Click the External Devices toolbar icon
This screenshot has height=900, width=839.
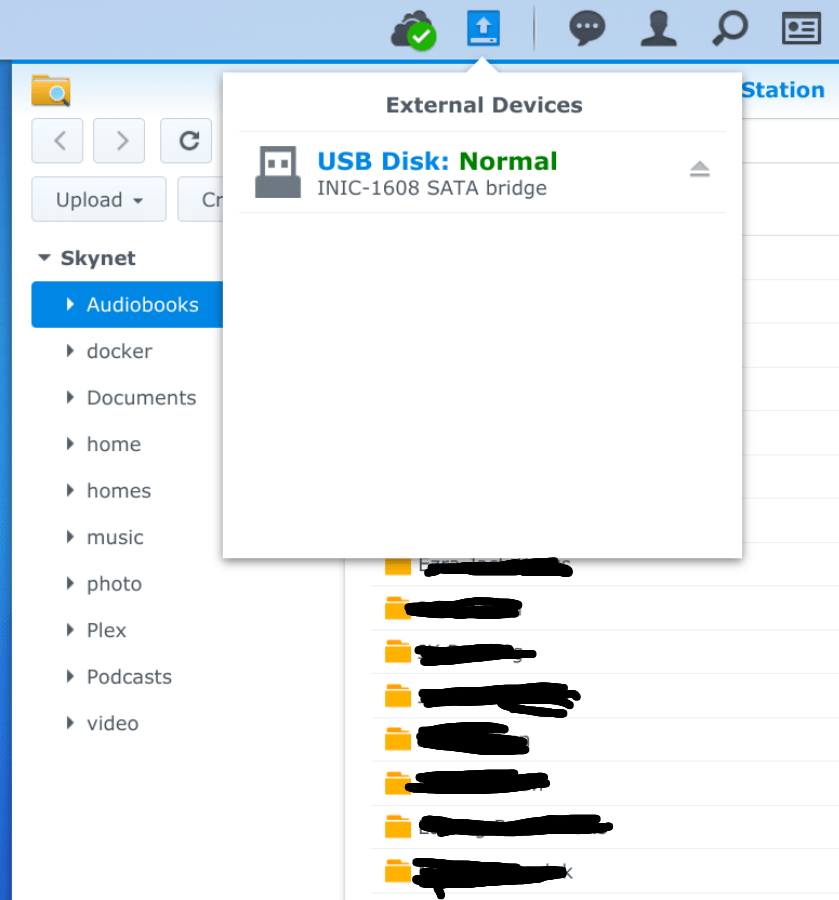point(483,29)
